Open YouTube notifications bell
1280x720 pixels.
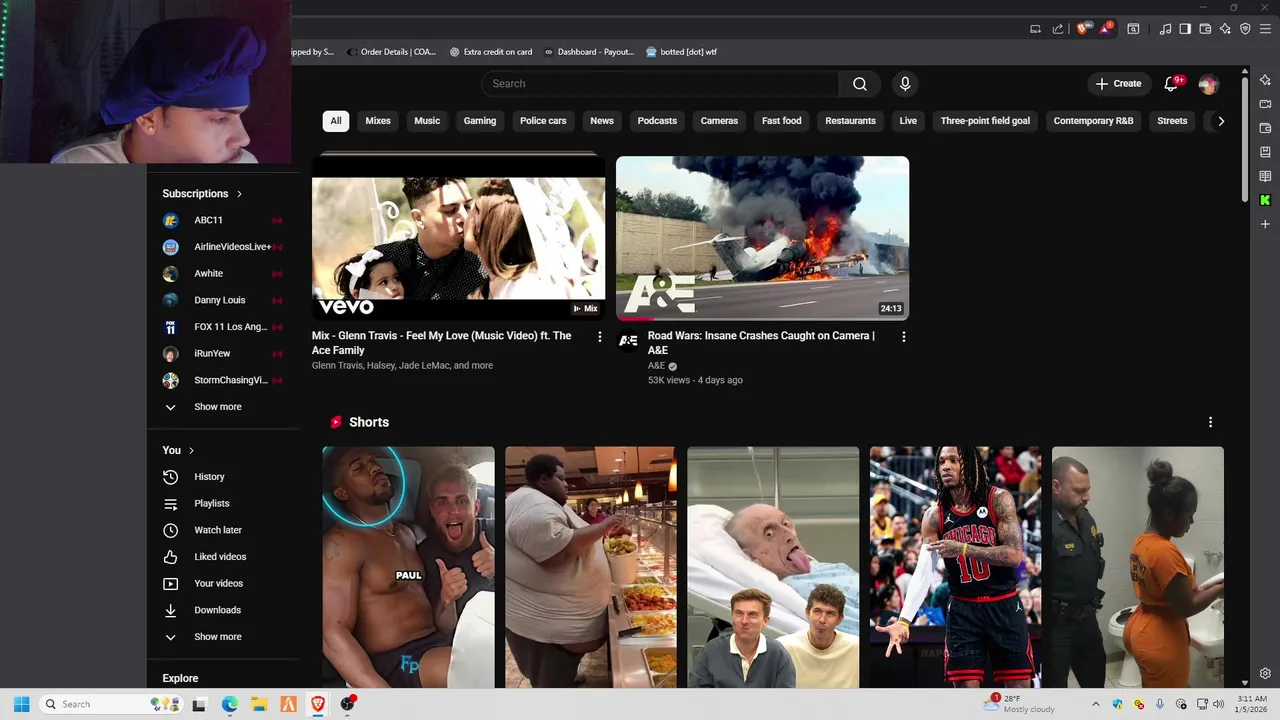1172,84
